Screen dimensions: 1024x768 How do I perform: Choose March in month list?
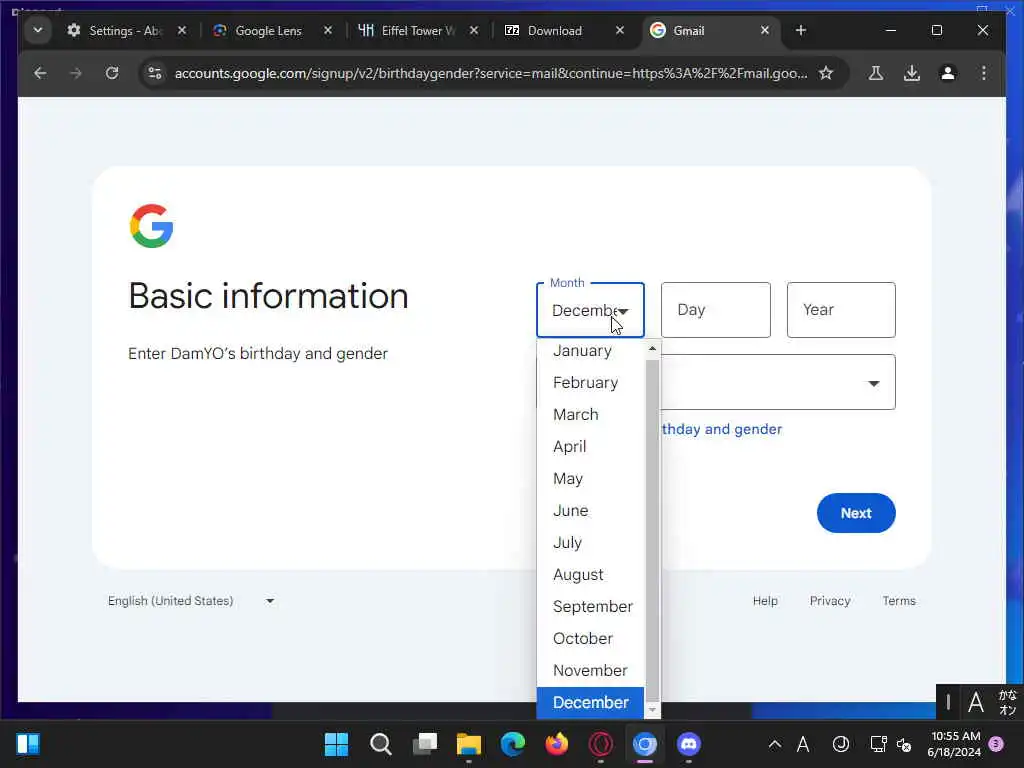pos(590,415)
